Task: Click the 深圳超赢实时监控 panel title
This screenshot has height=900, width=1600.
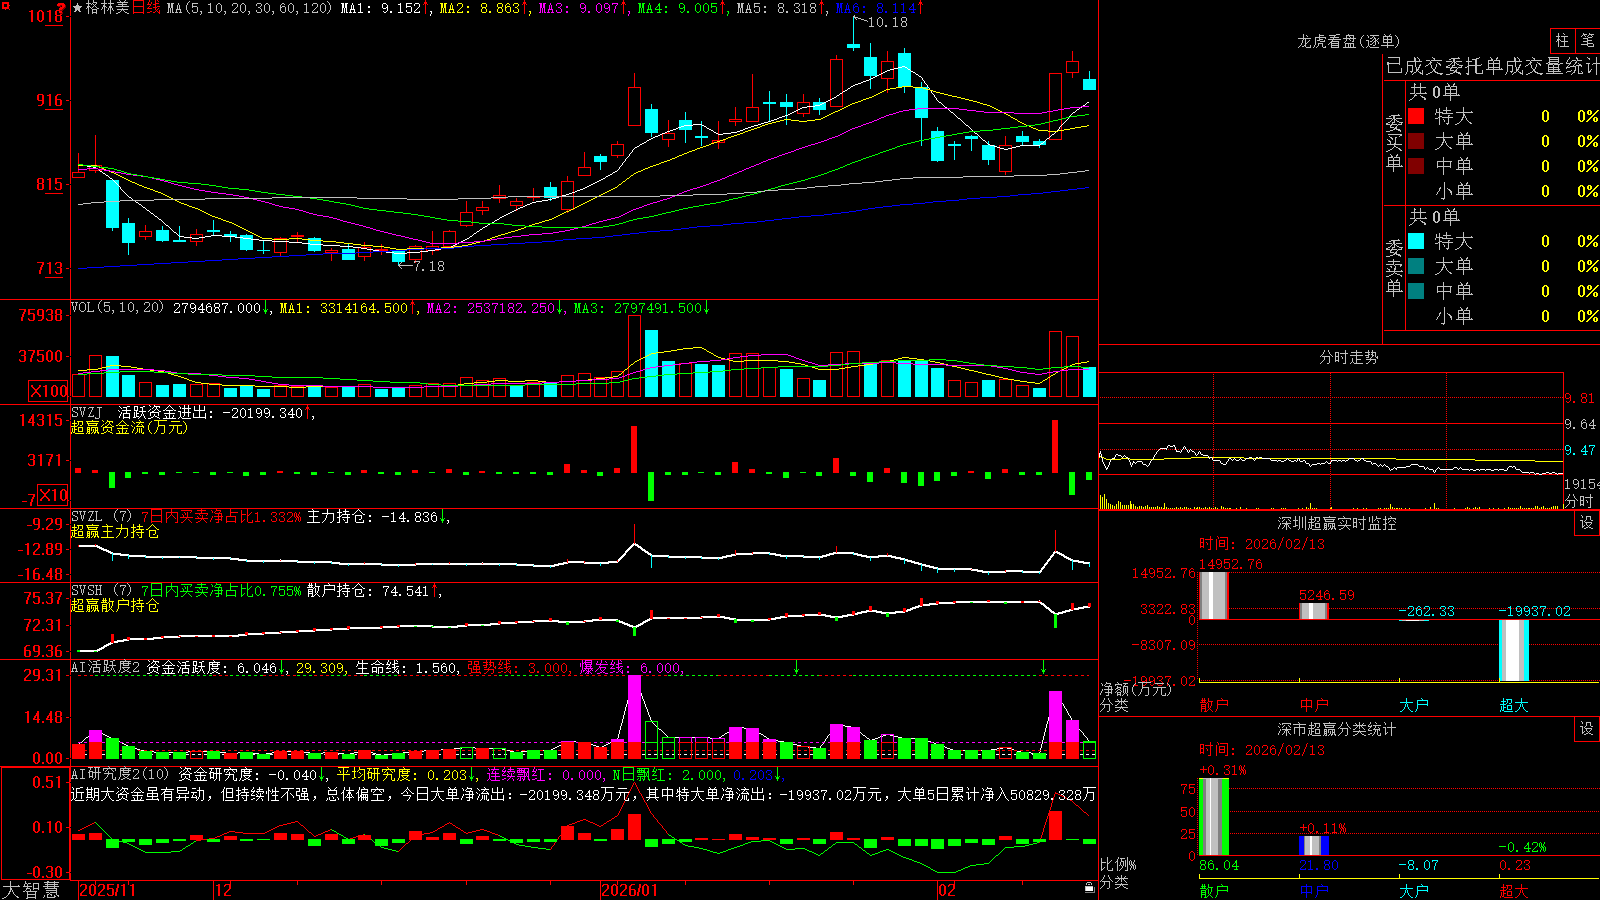Action: (1337, 523)
